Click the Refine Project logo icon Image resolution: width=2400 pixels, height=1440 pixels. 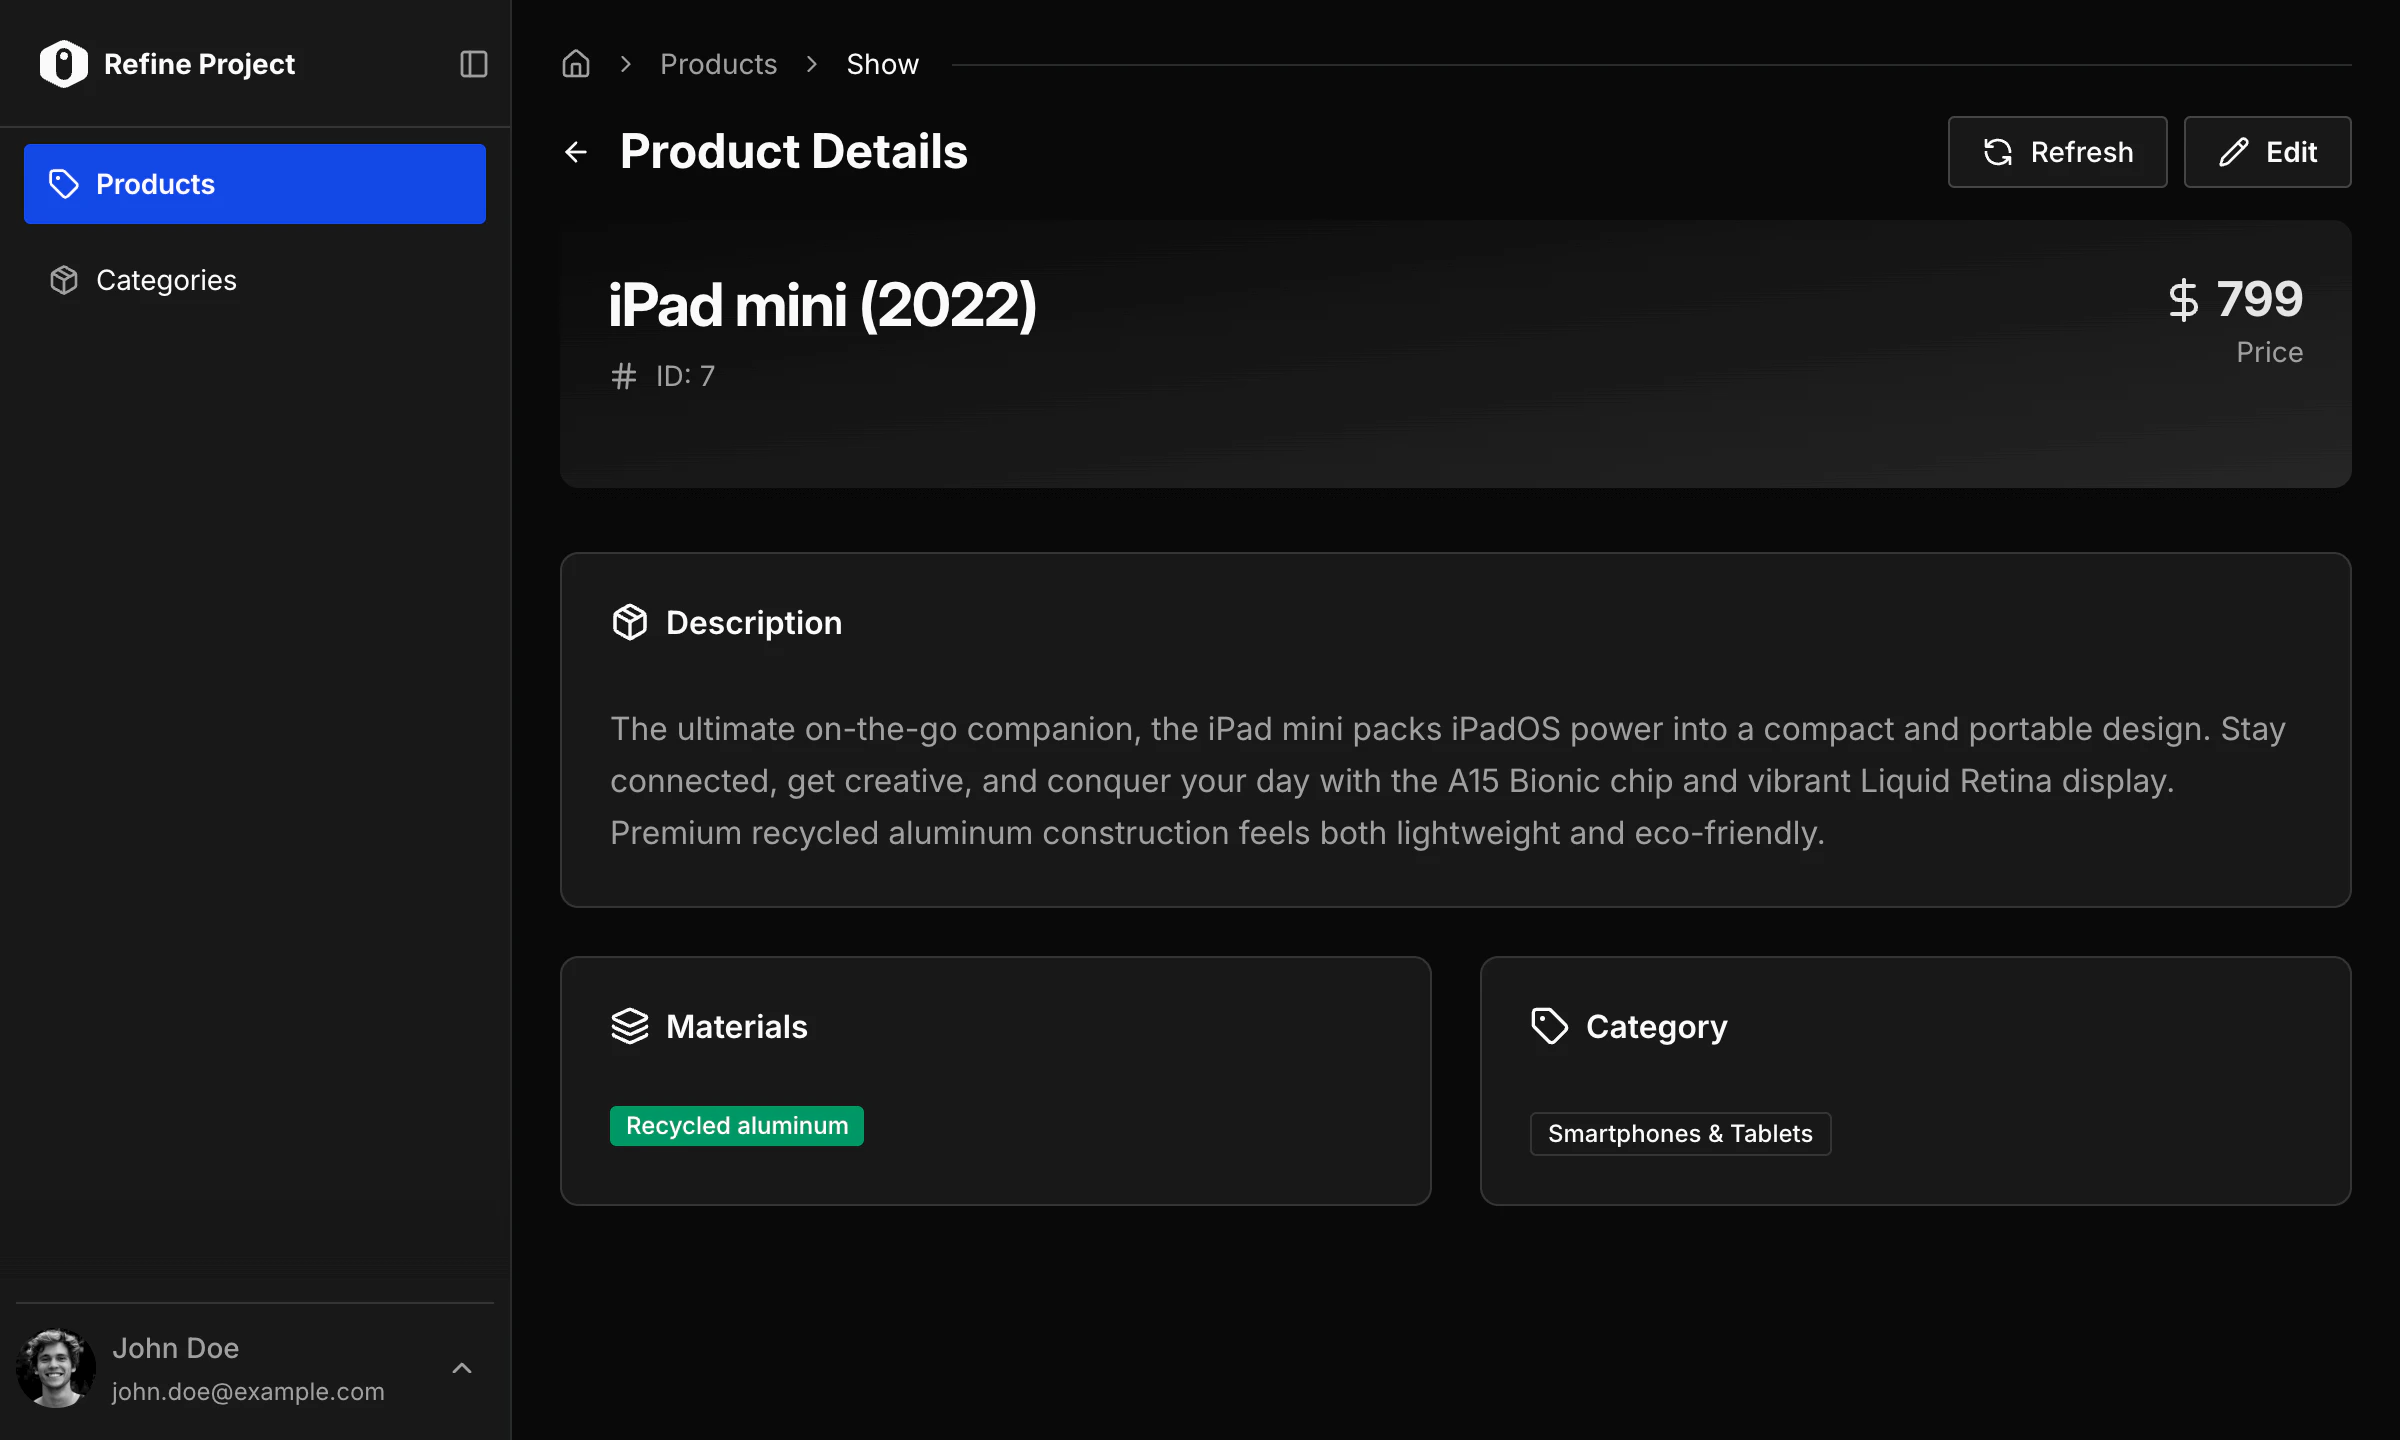click(63, 63)
